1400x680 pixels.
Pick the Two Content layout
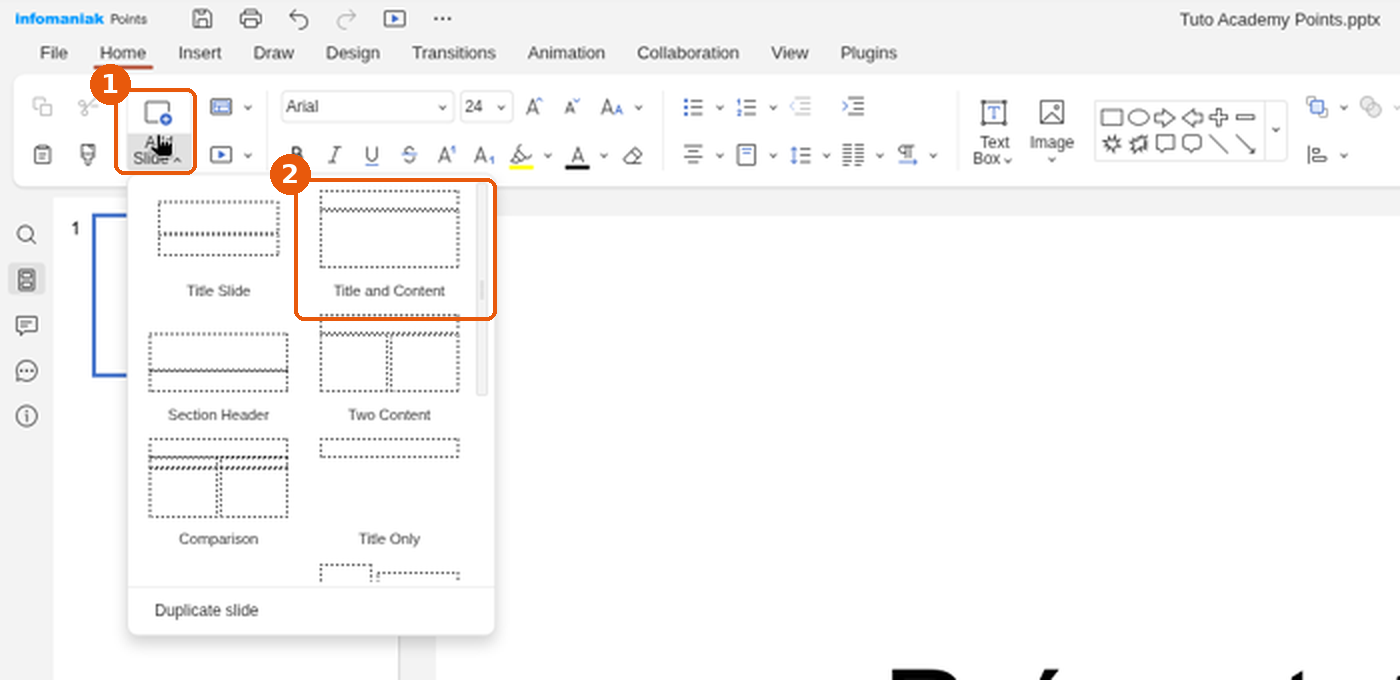pos(389,370)
